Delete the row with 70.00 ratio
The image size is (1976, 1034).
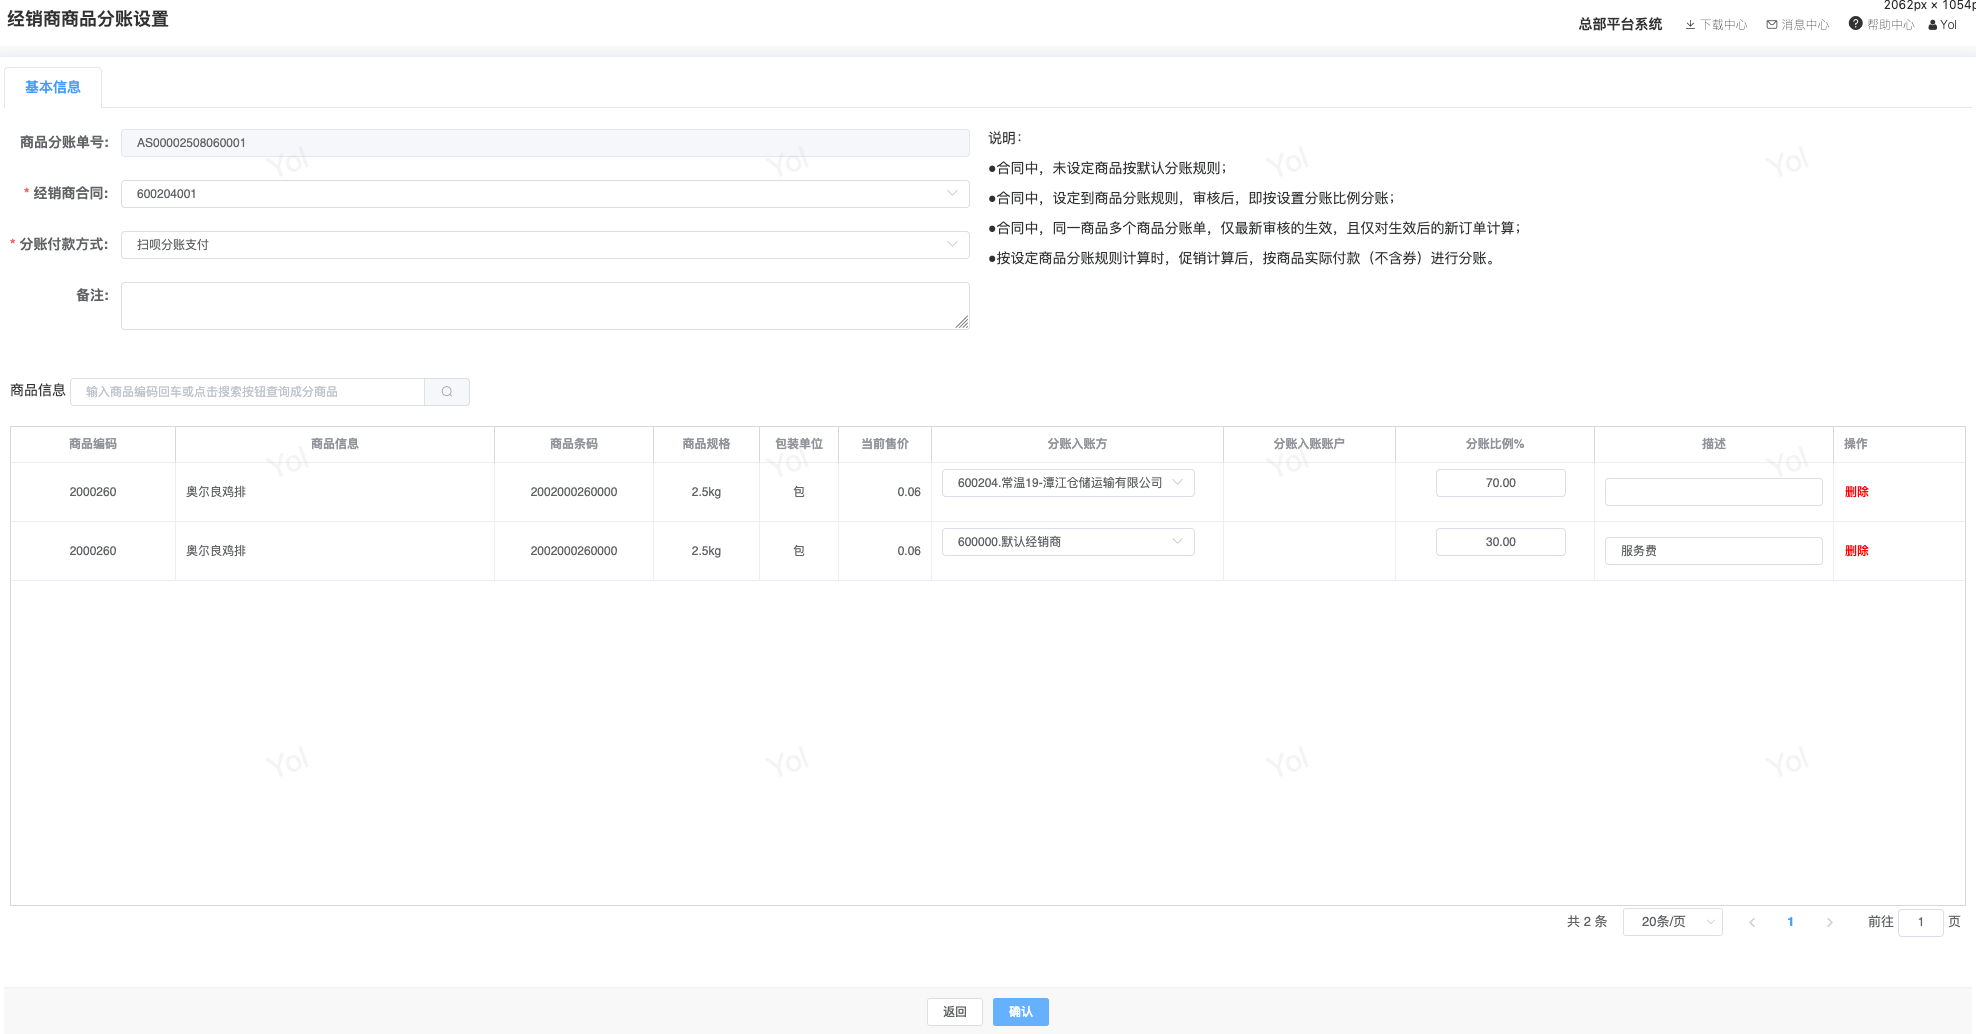tap(1857, 492)
